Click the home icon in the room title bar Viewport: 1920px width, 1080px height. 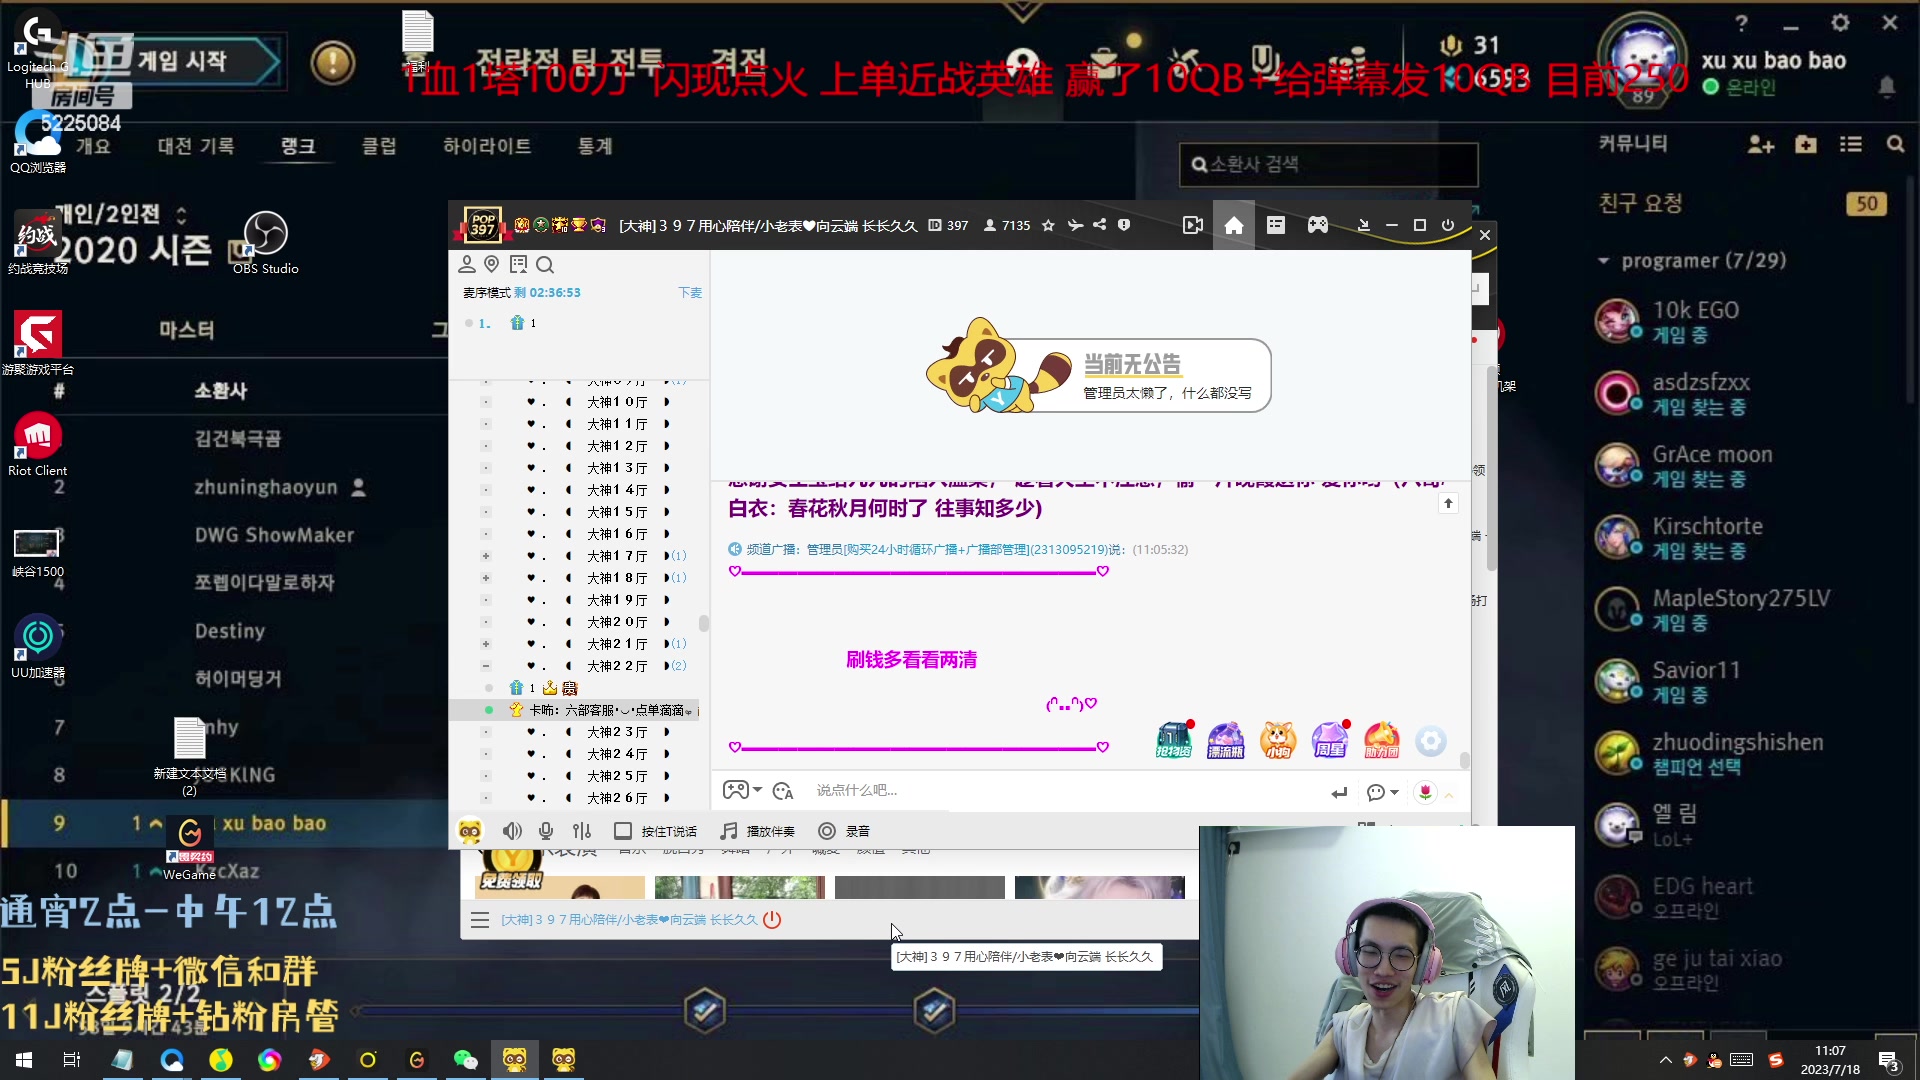pos(1234,225)
